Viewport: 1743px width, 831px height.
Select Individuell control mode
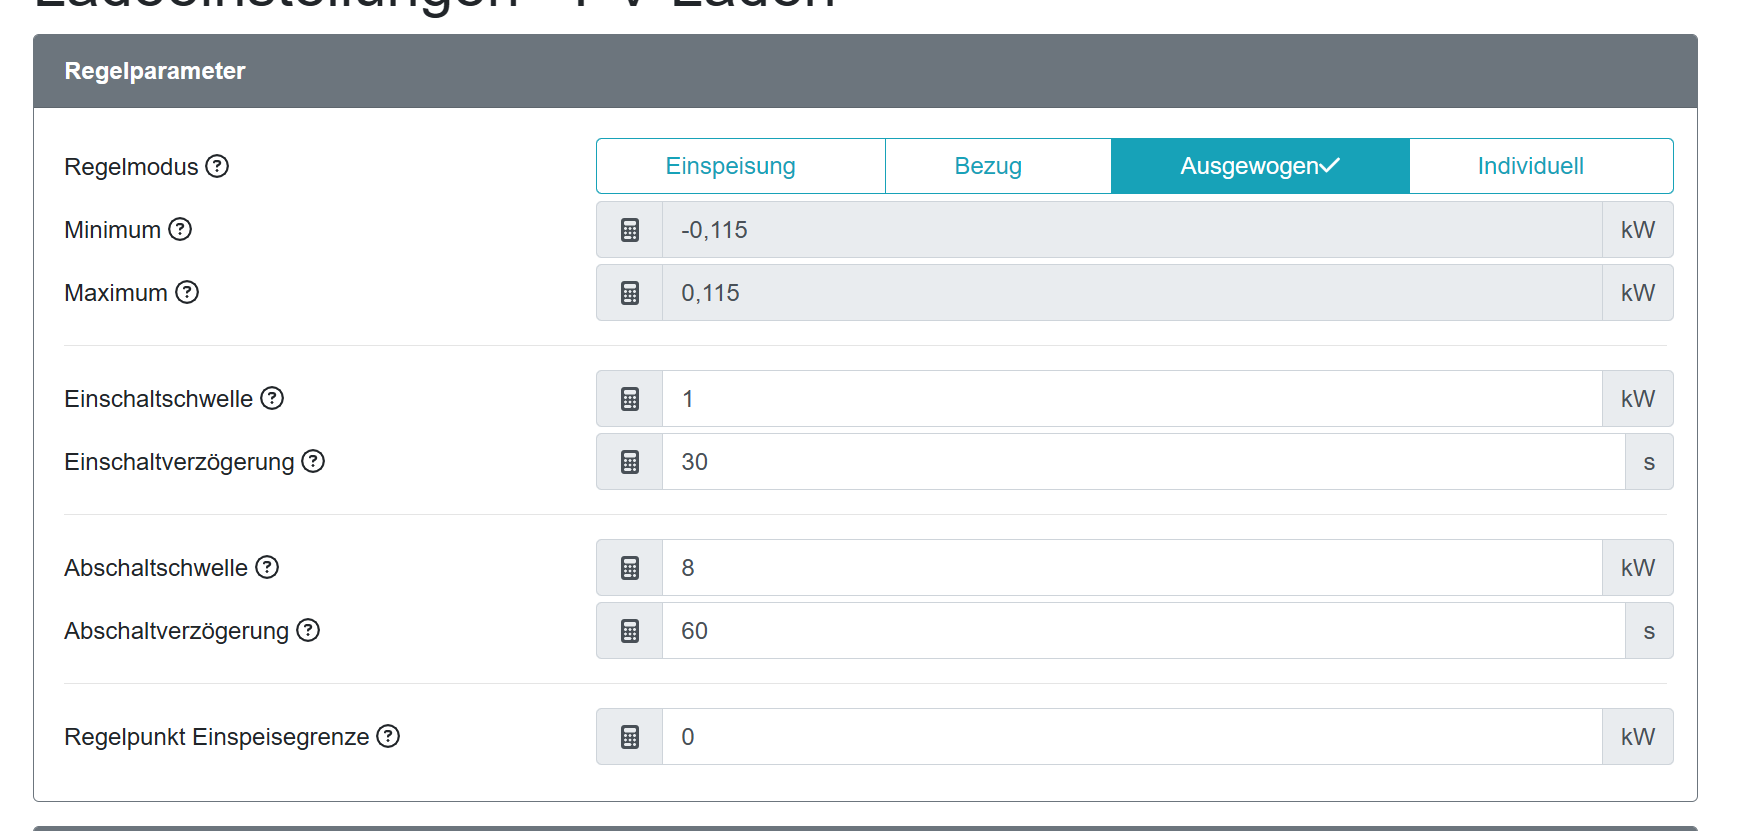[x=1541, y=166]
